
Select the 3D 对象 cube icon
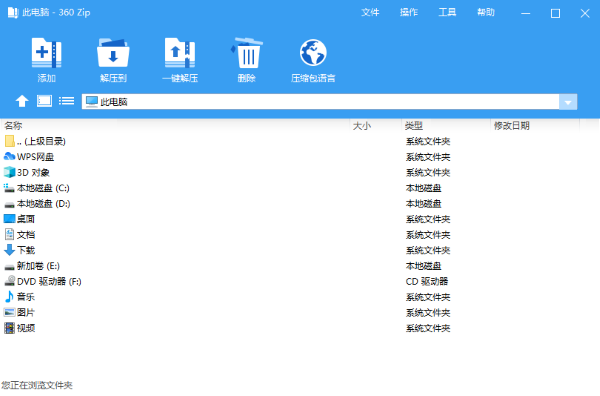click(x=9, y=172)
